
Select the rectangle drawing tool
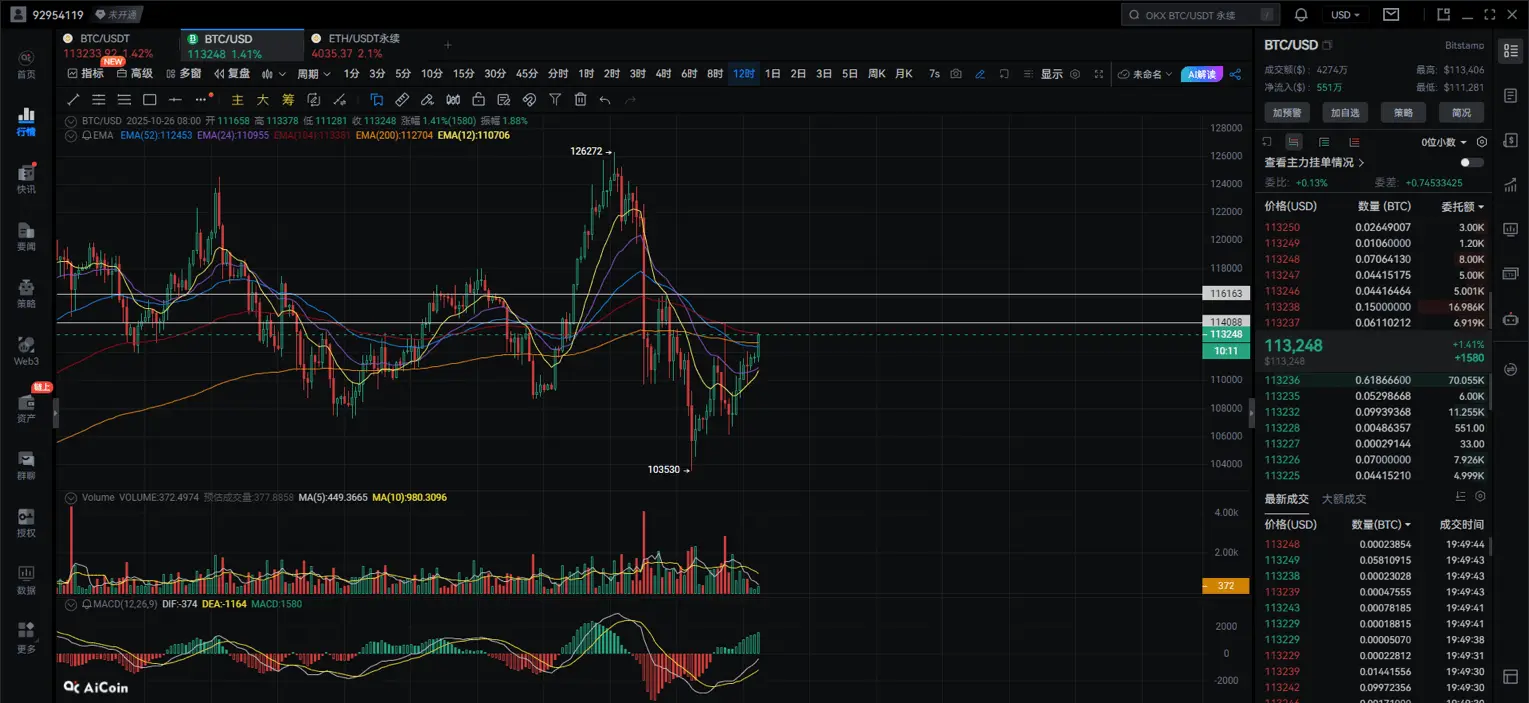pyautogui.click(x=149, y=99)
